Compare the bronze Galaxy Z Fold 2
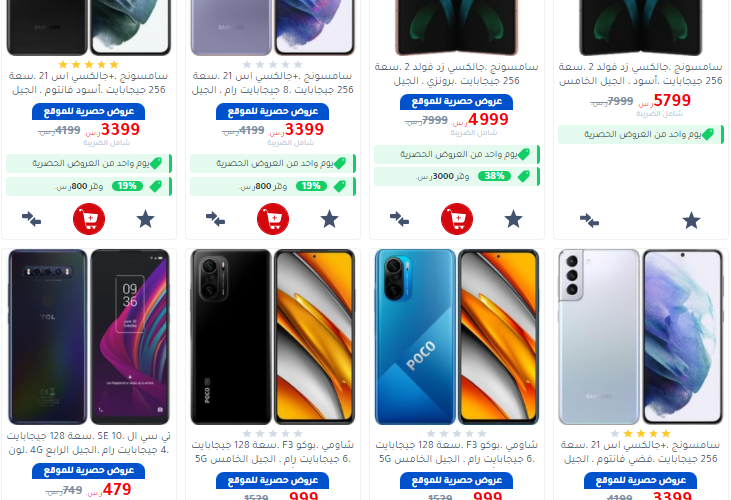Image resolution: width=731 pixels, height=500 pixels. 400,219
